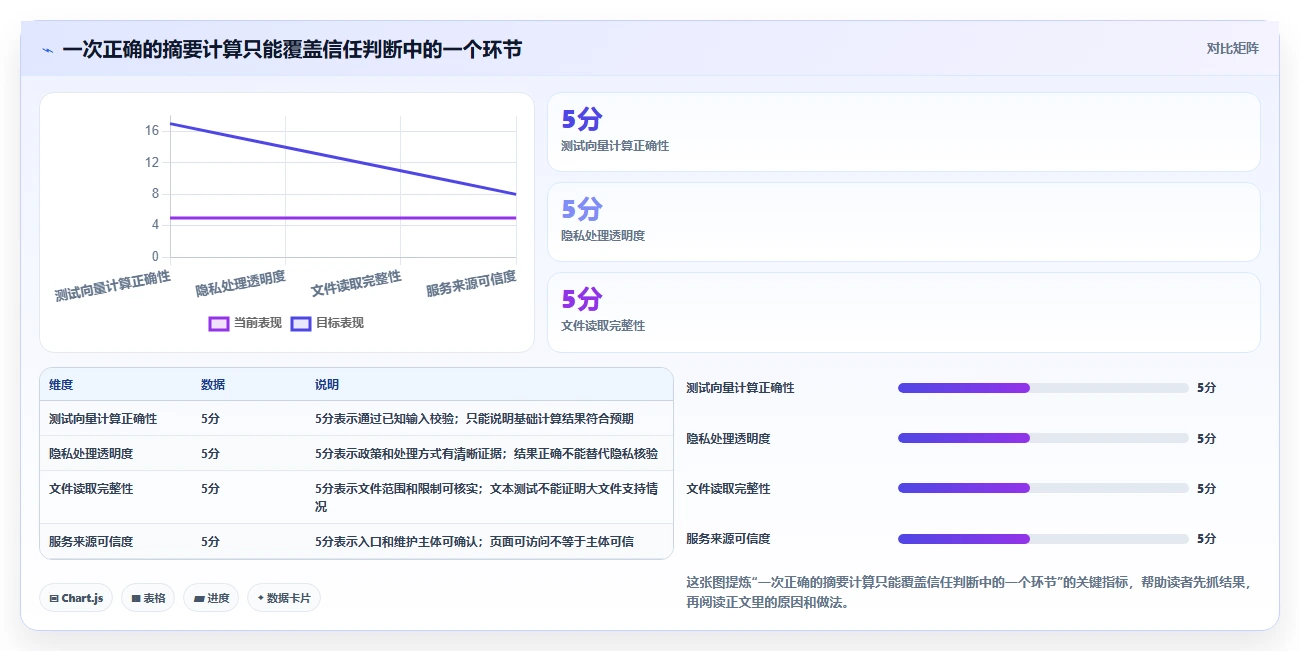This screenshot has height=651, width=1300.
Task: Click the 测试向量计算正确性 table cell
Action: click(x=103, y=419)
